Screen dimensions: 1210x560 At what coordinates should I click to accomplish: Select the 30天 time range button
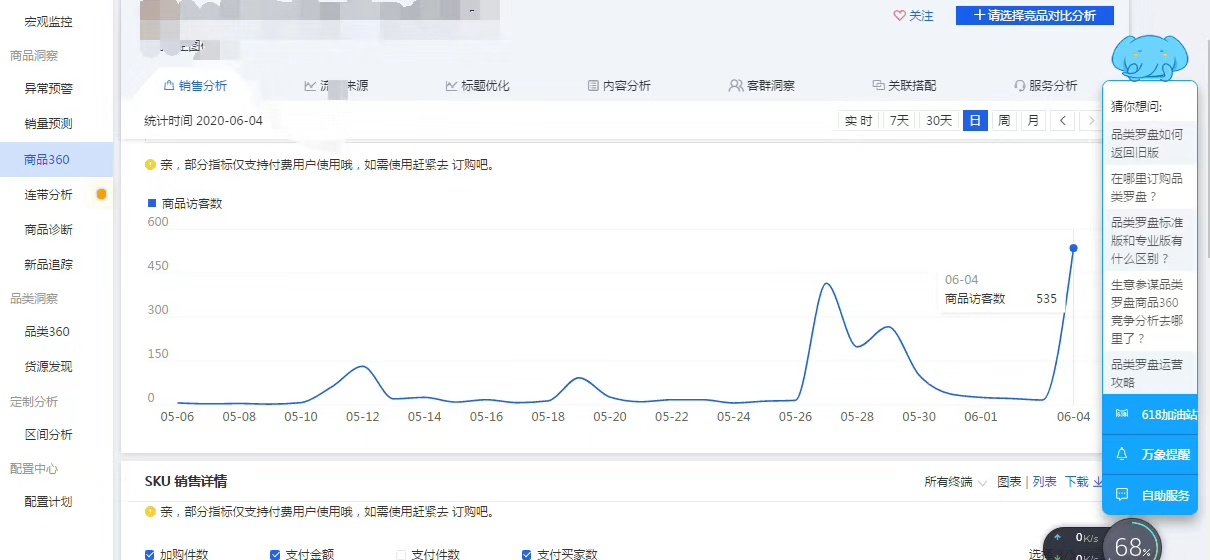tap(940, 121)
